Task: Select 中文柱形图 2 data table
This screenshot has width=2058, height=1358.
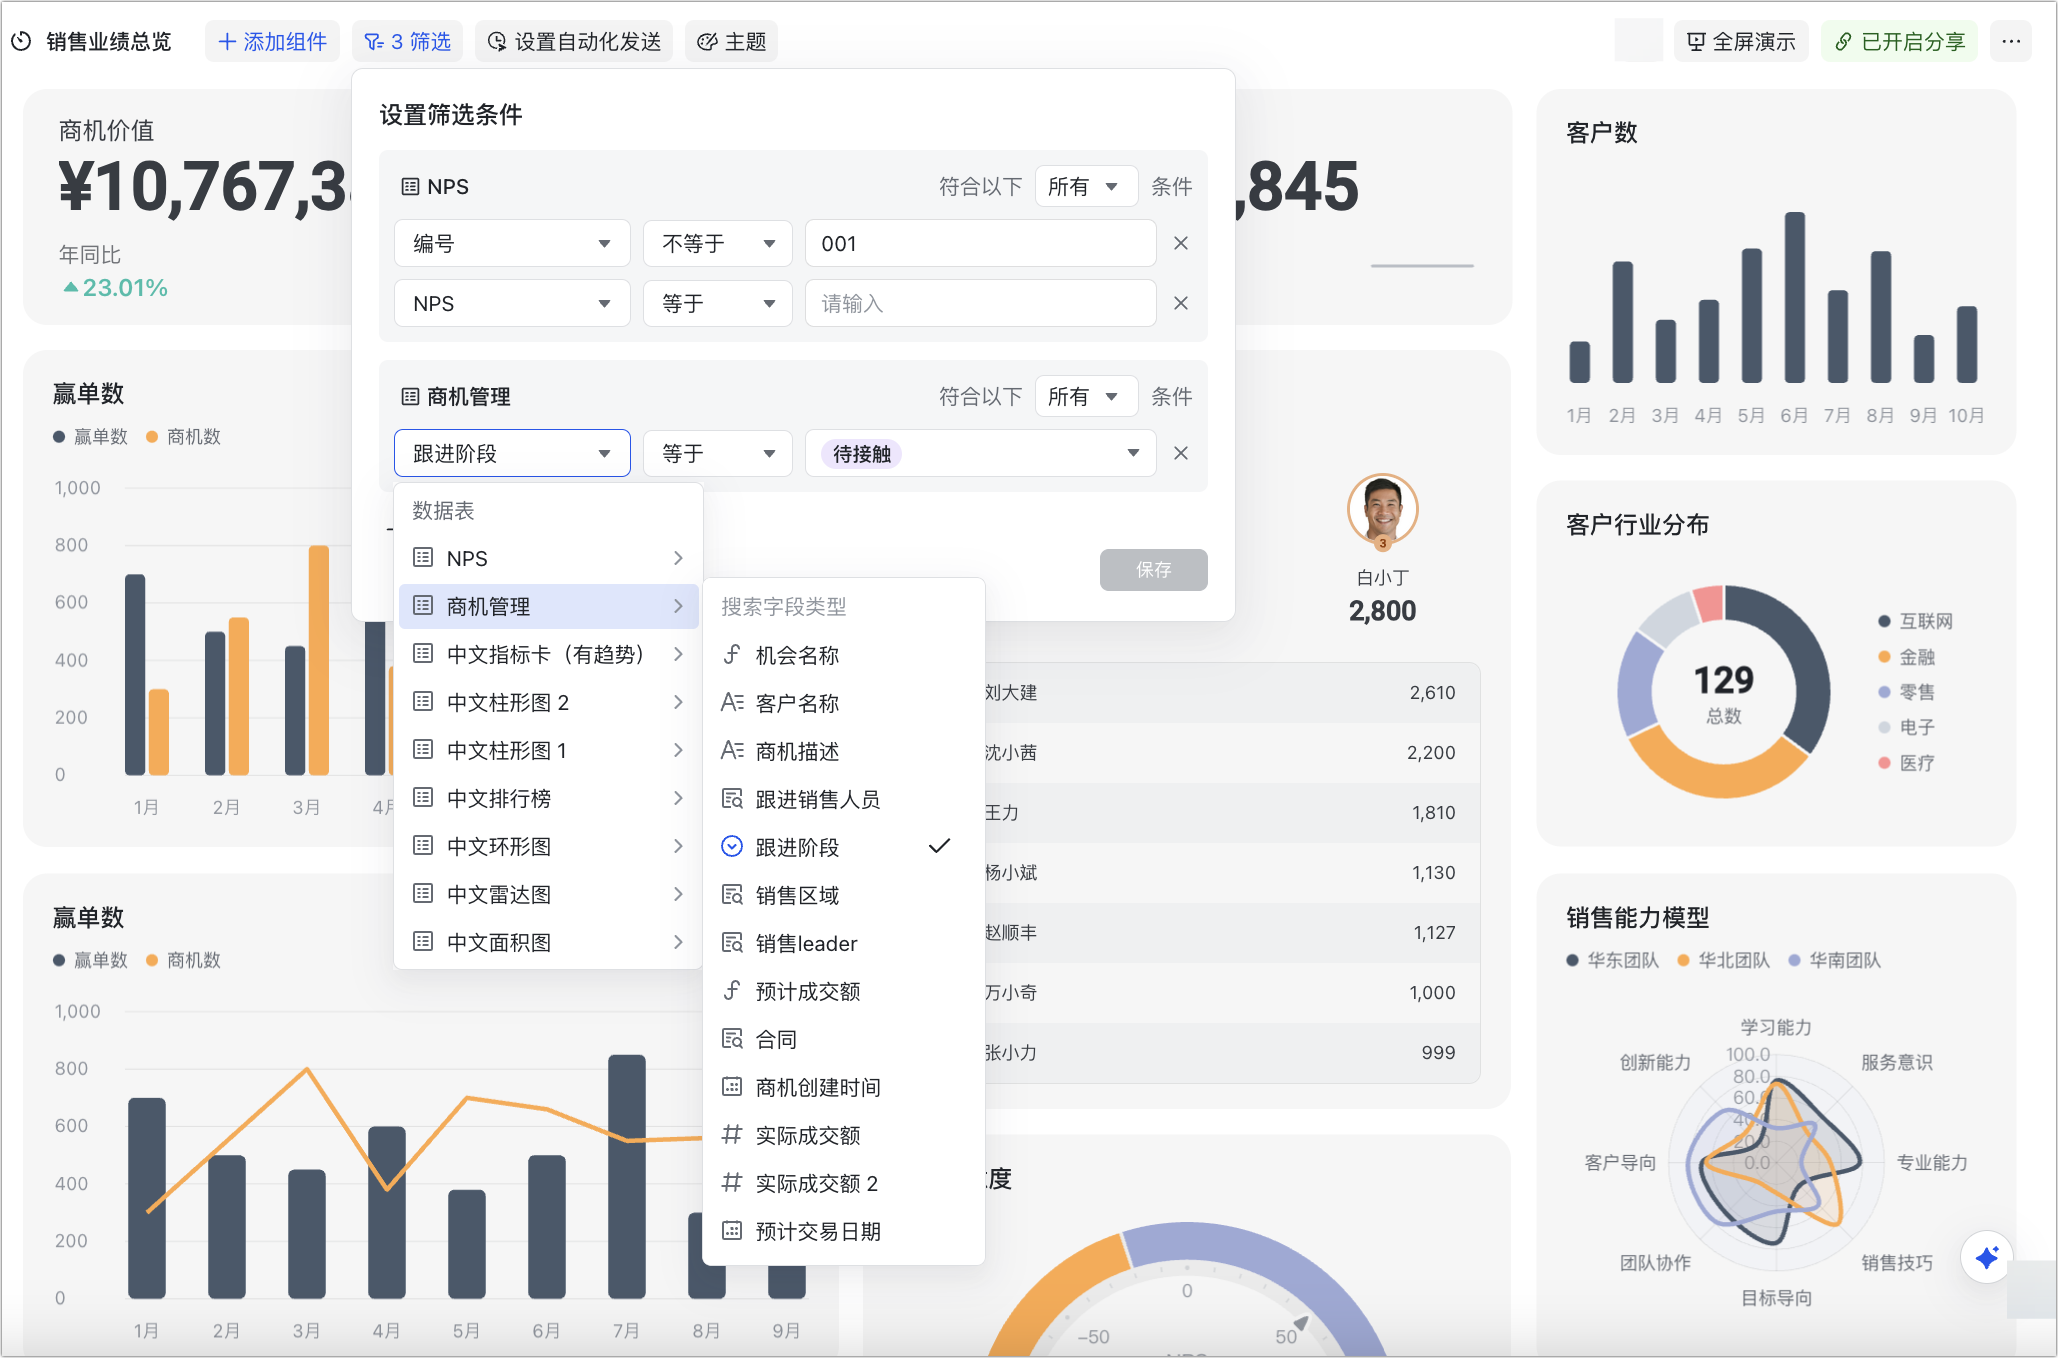Action: pos(548,702)
